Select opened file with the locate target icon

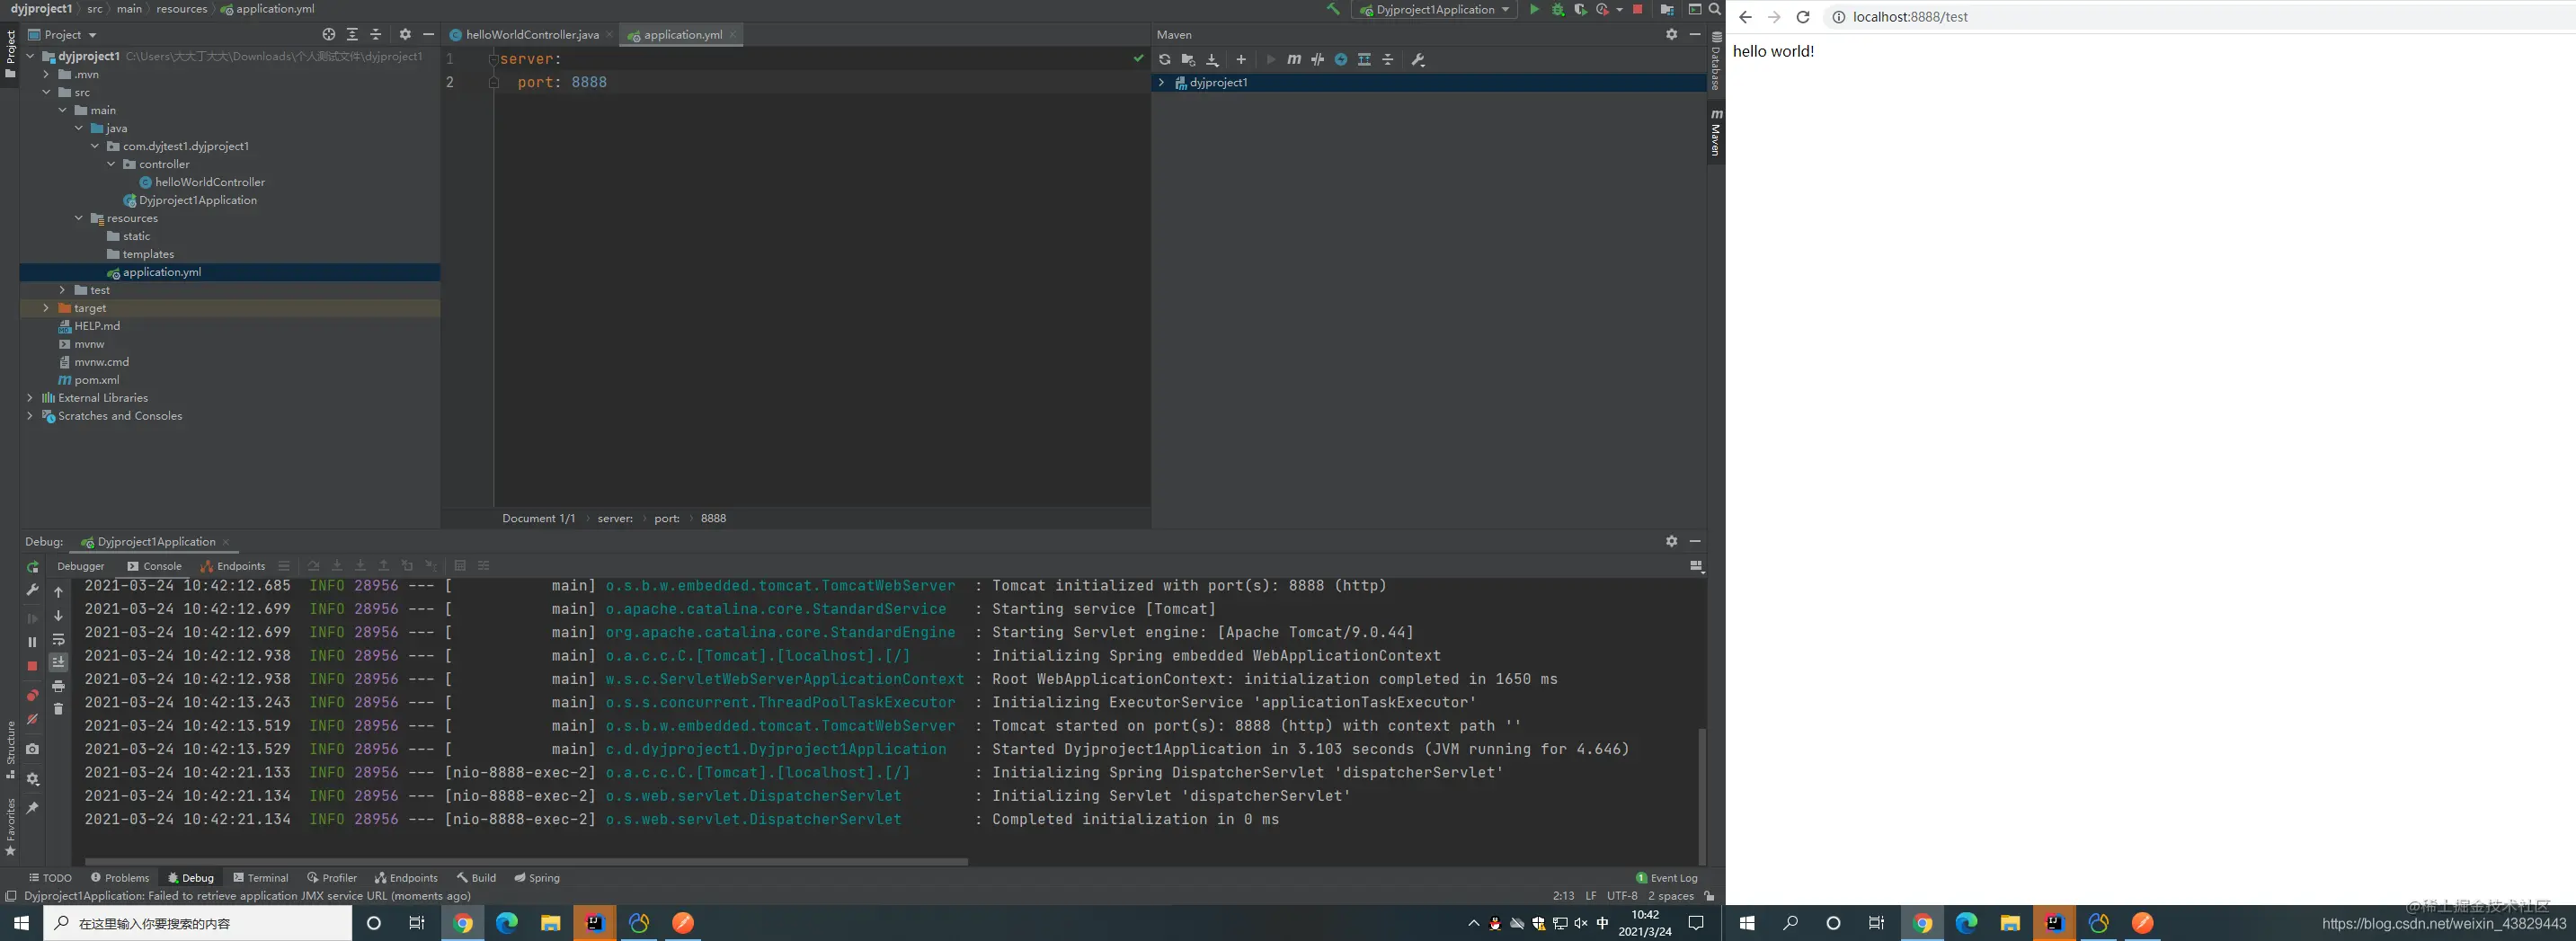pyautogui.click(x=329, y=34)
